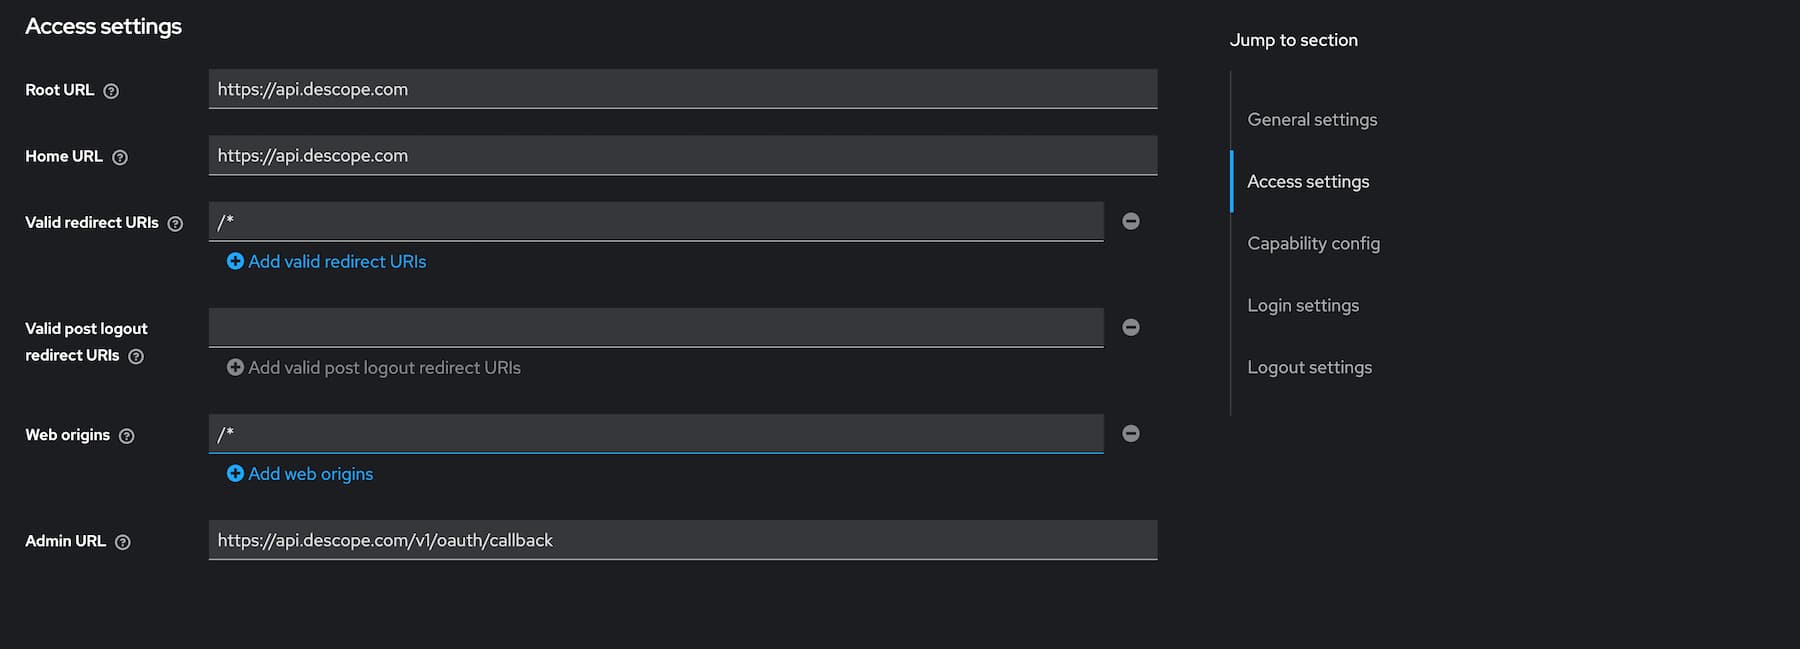Click Add web origins
Screen dimensions: 1800x649
coord(310,473)
